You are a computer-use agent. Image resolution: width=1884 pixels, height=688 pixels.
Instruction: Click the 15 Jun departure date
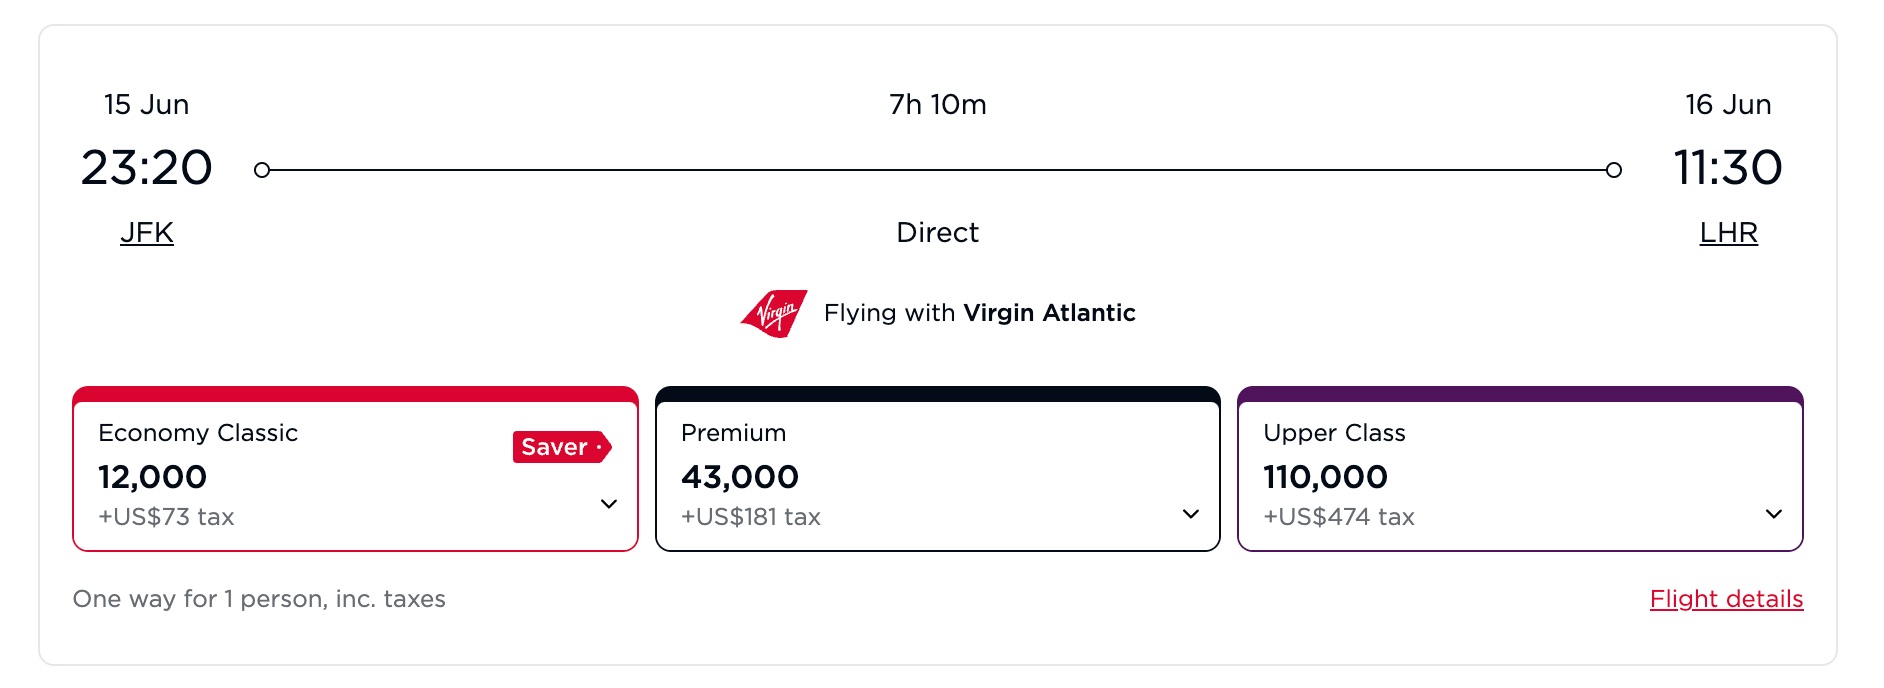(x=146, y=104)
